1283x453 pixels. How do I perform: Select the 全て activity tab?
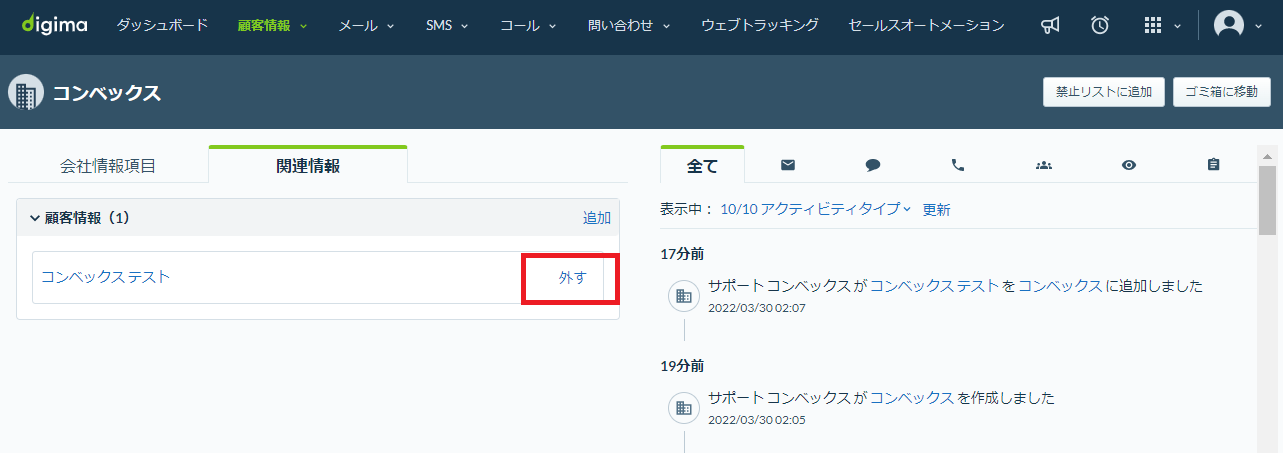tap(703, 165)
